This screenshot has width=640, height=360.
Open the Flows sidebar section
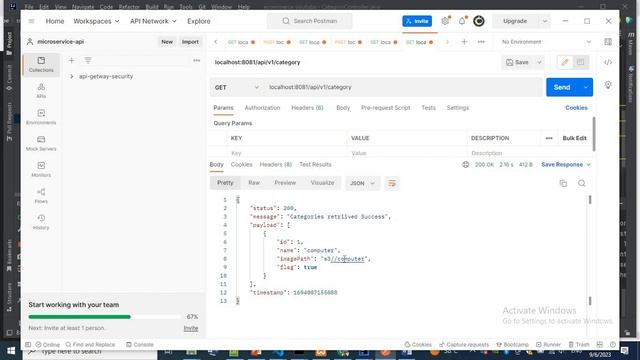click(x=41, y=196)
